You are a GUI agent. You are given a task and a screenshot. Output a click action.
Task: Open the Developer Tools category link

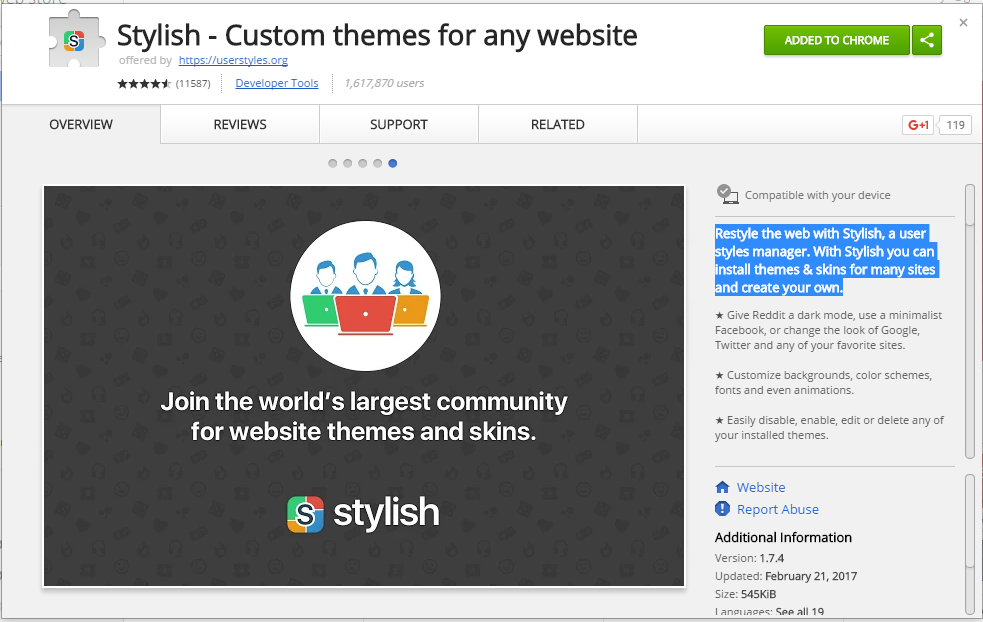tap(276, 83)
